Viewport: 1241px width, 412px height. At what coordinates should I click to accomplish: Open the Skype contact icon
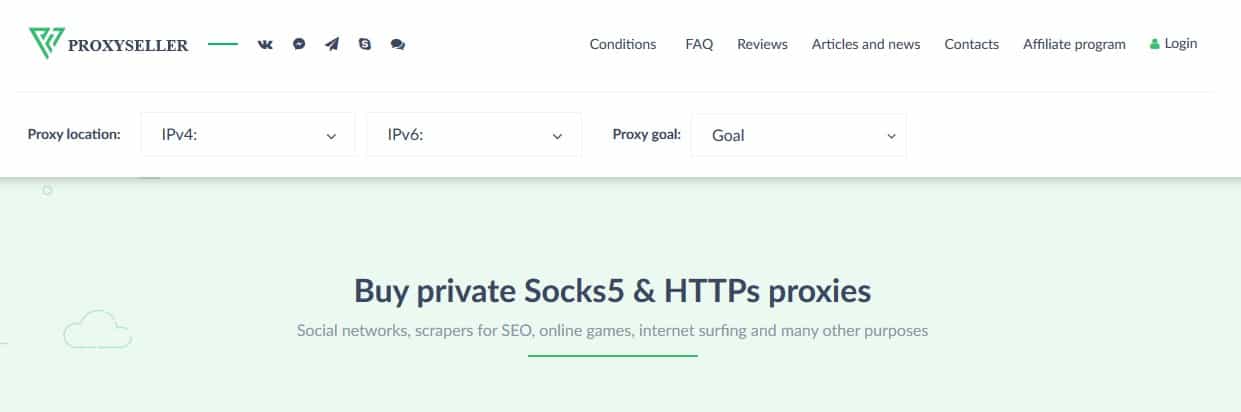coord(365,44)
